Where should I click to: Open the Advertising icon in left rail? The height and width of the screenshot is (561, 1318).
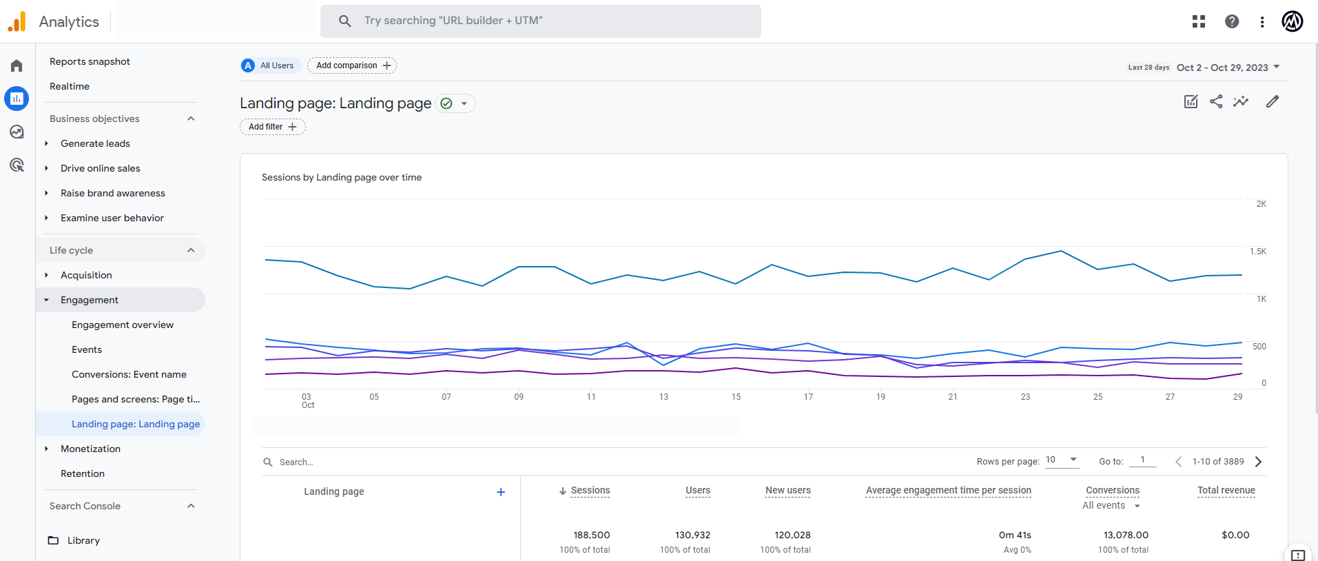pyautogui.click(x=17, y=165)
